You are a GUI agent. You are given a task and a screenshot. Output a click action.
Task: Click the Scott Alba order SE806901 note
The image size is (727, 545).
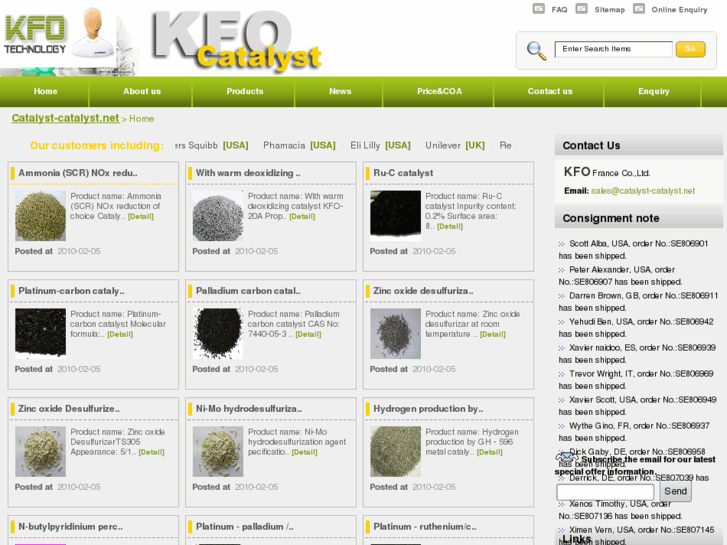pos(633,250)
